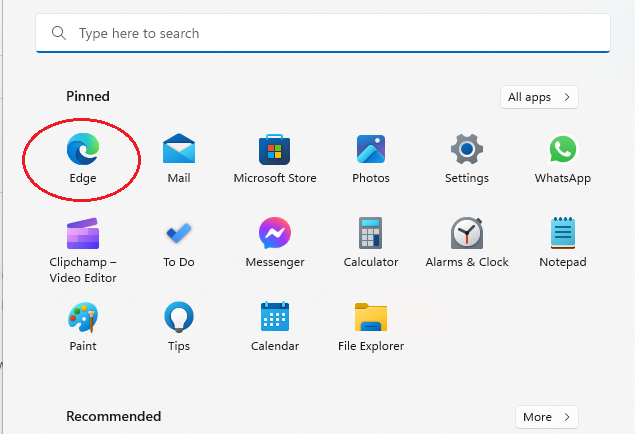Open the Settings gear icon

(x=467, y=151)
